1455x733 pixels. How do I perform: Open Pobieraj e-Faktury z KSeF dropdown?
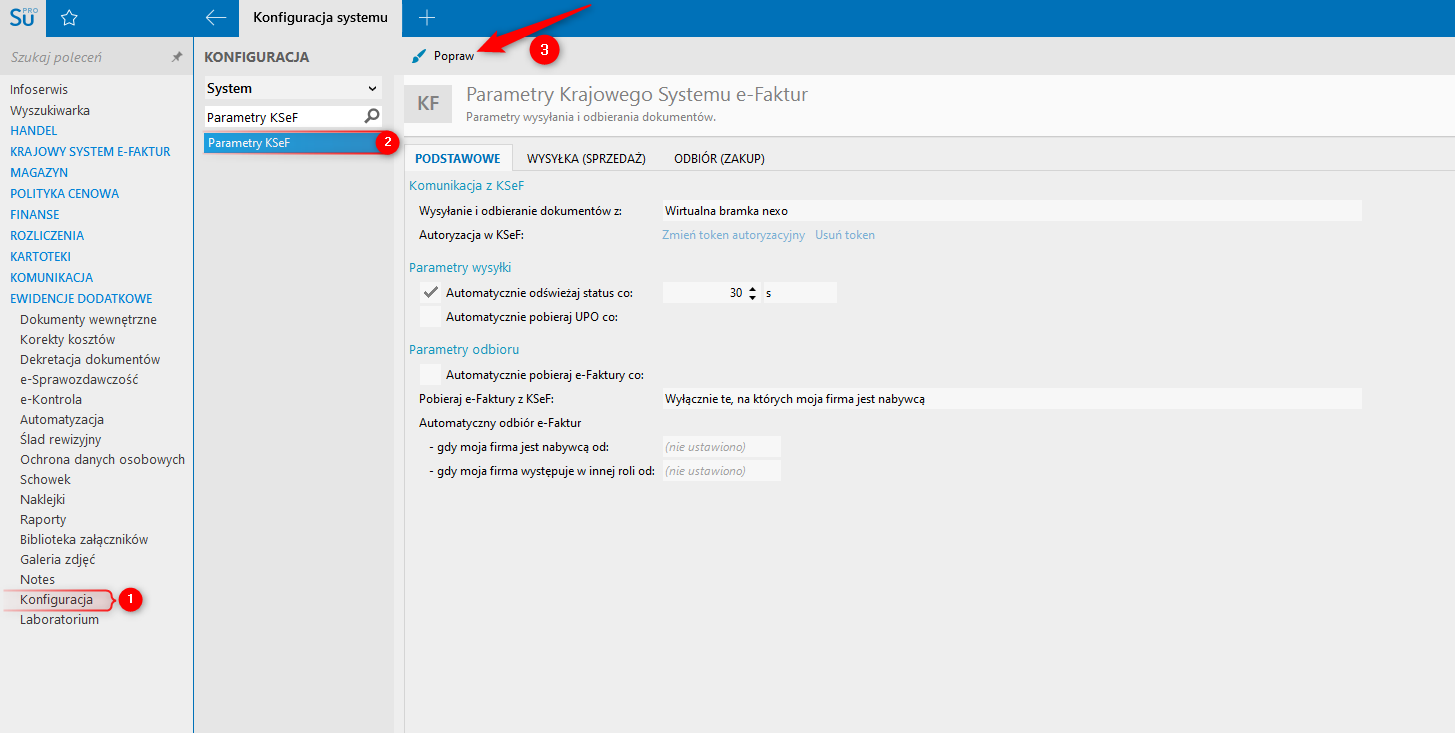coord(1012,398)
